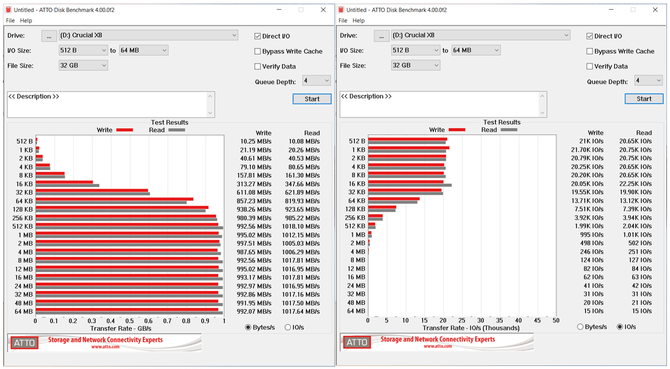Close the right ATTO Disk Benchmark window
Image resolution: width=670 pixels, height=369 pixels.
(x=655, y=9)
